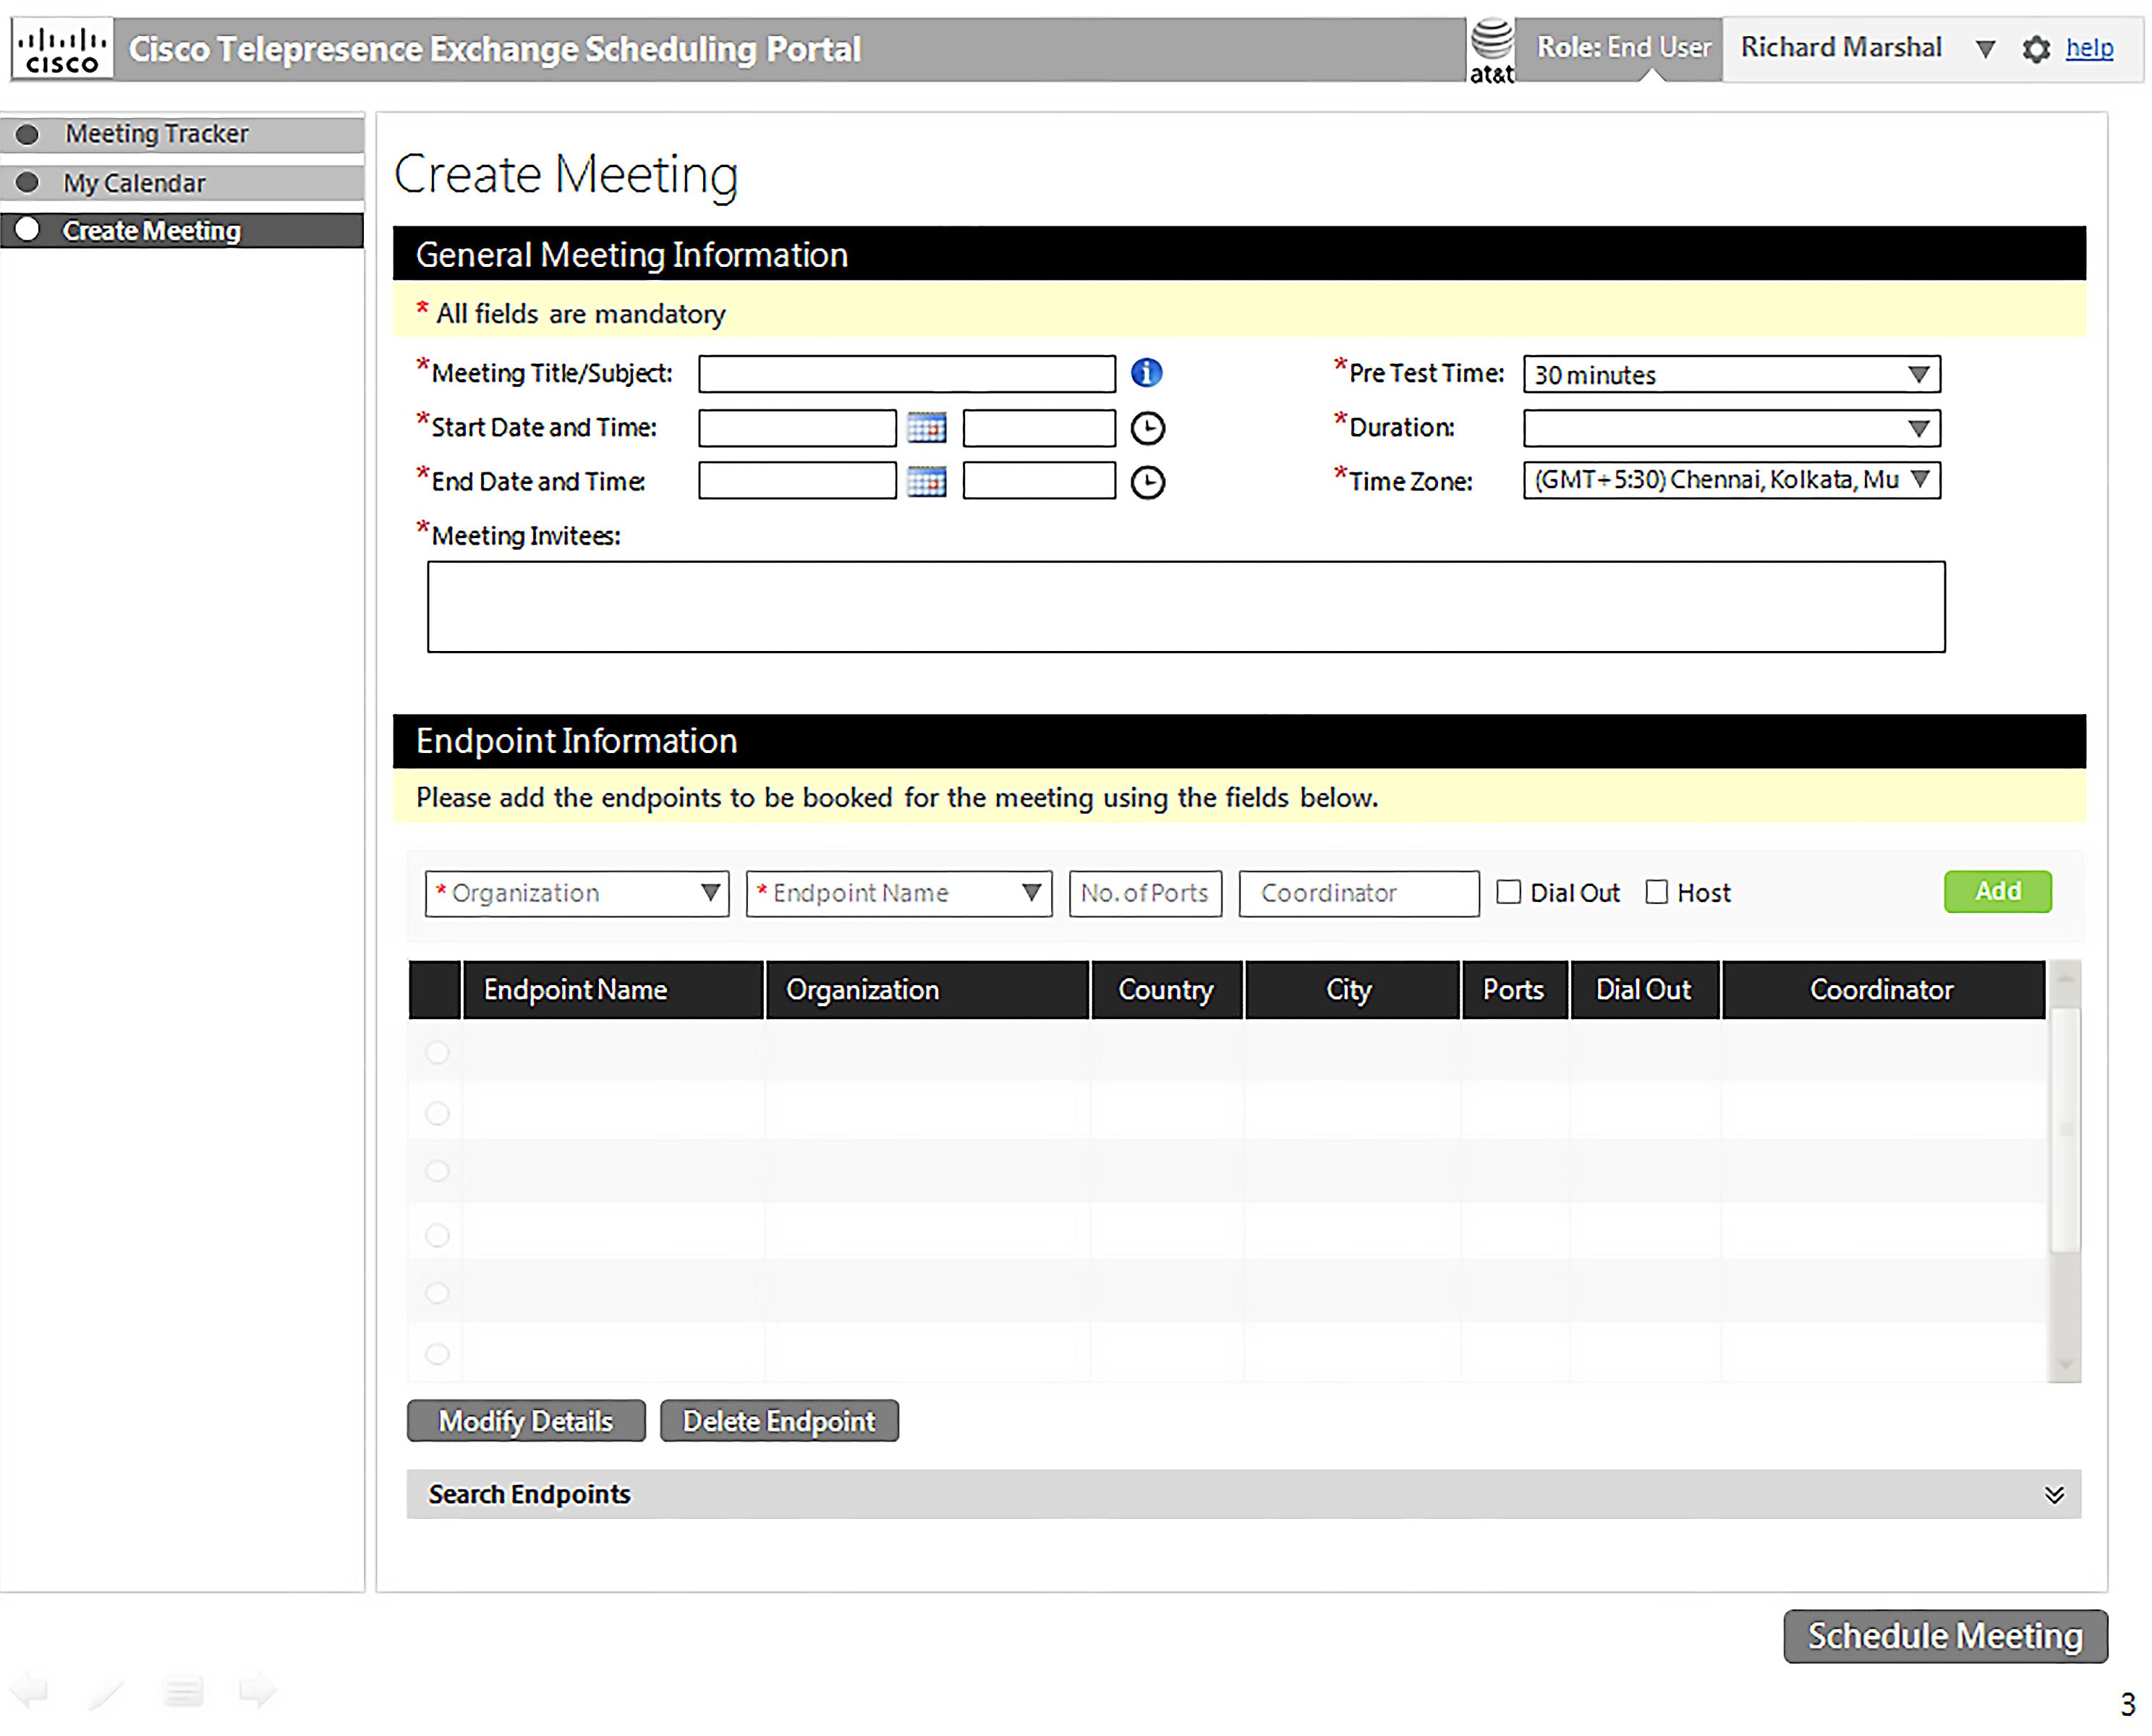The height and width of the screenshot is (1736, 2152).
Task: Go to Meeting Tracker in sidebar
Action: pos(157,134)
